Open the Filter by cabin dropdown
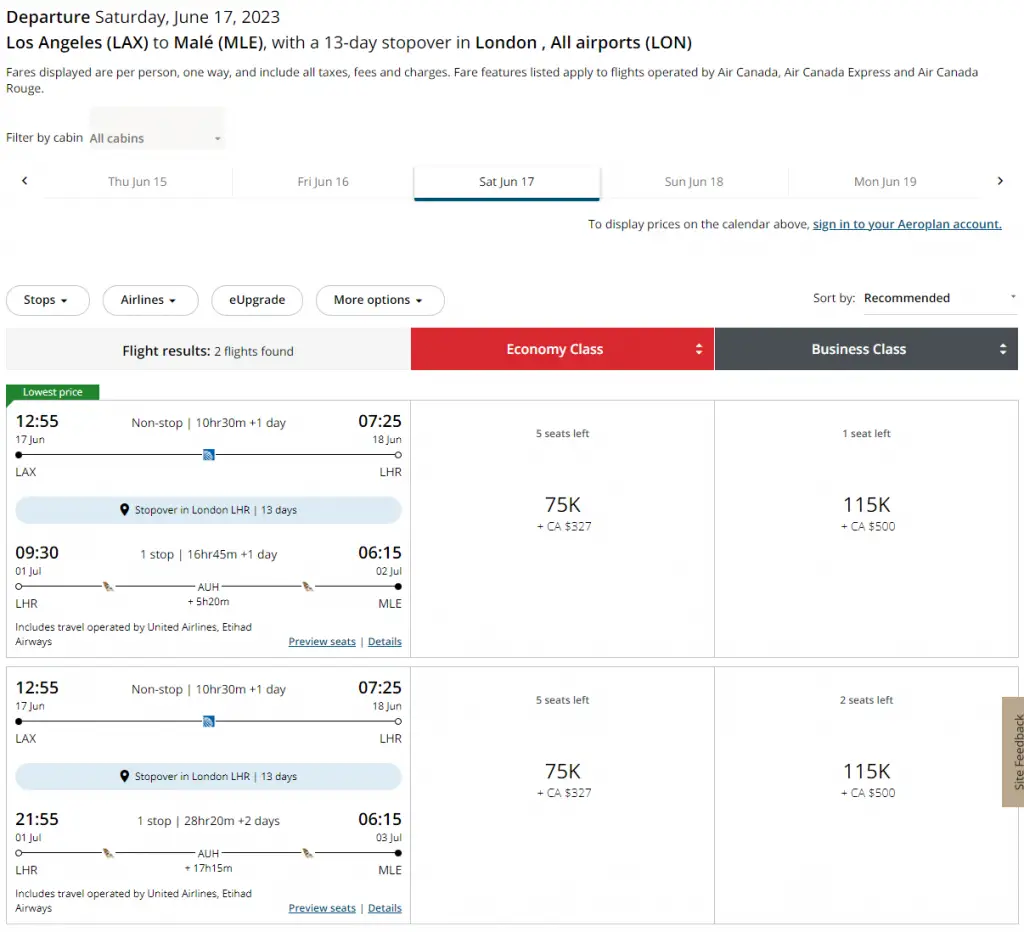This screenshot has height=932, width=1024. [x=156, y=138]
